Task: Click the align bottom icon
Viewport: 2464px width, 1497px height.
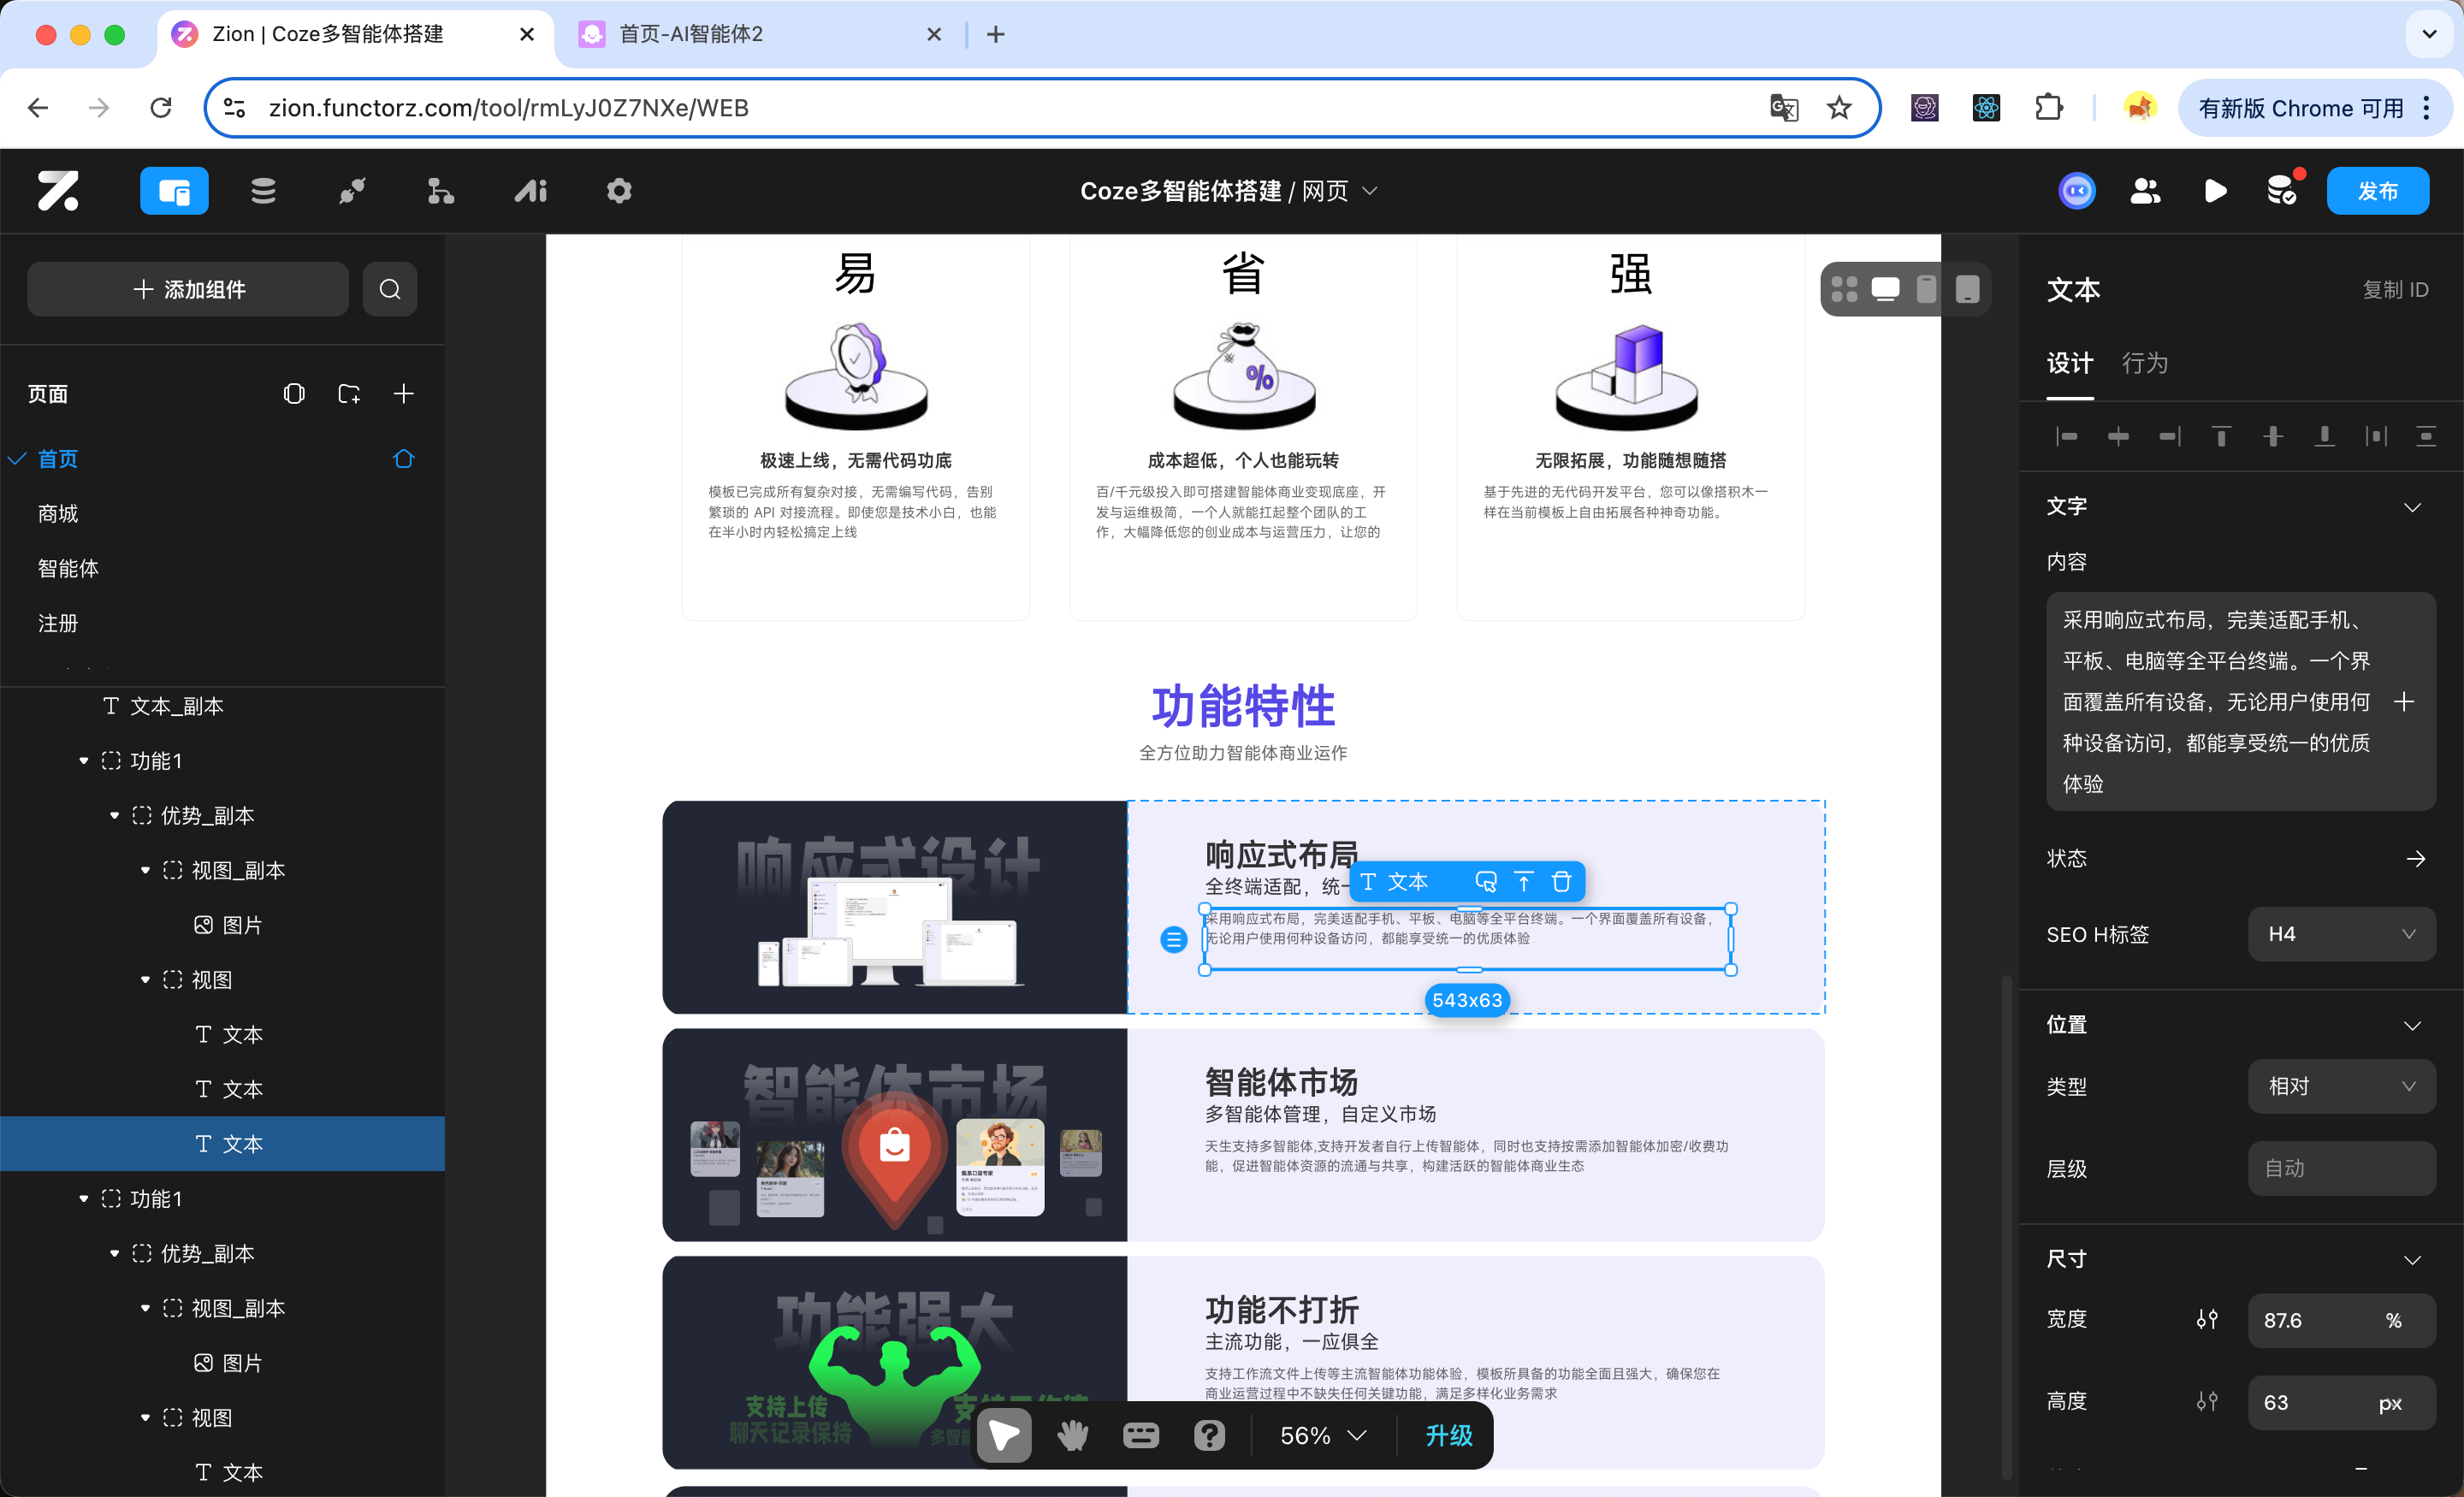Action: 2324,436
